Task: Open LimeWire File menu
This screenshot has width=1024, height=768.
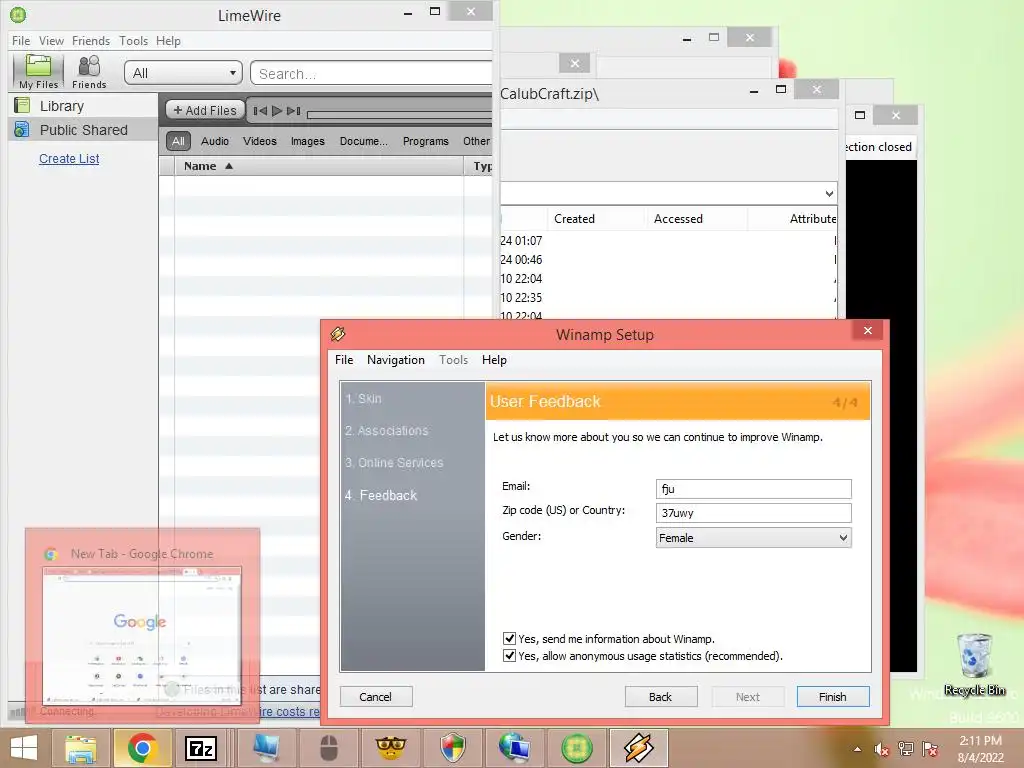Action: (21, 40)
